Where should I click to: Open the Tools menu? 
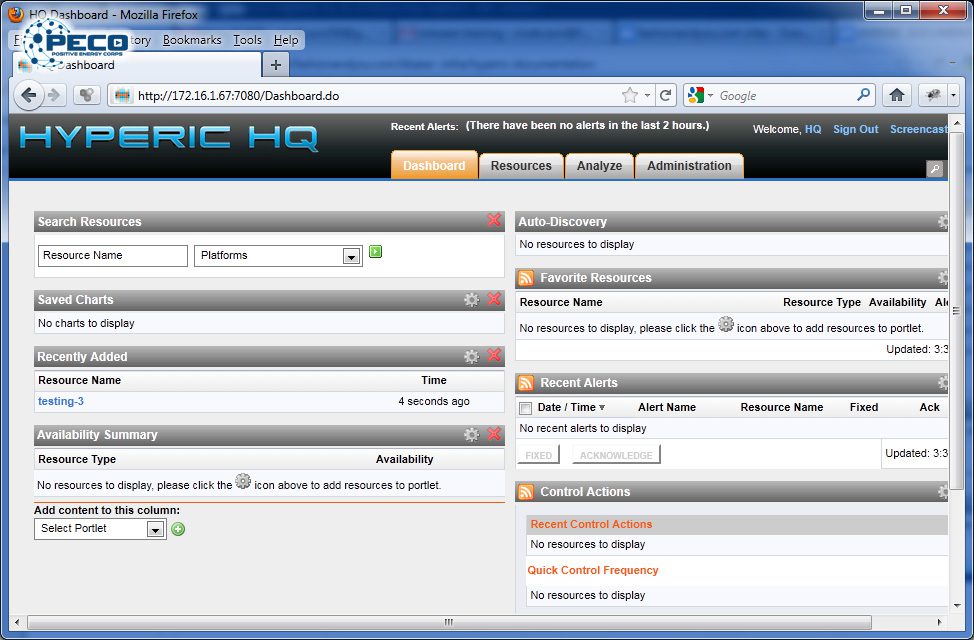click(247, 40)
